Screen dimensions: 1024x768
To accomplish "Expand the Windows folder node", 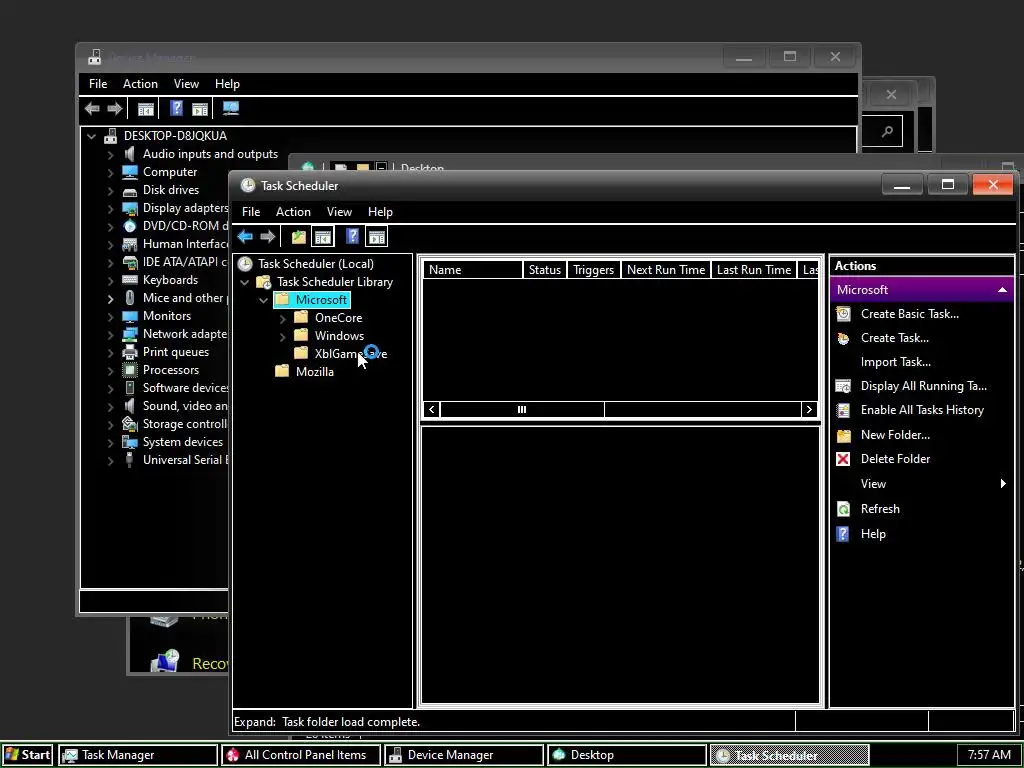I will (283, 336).
